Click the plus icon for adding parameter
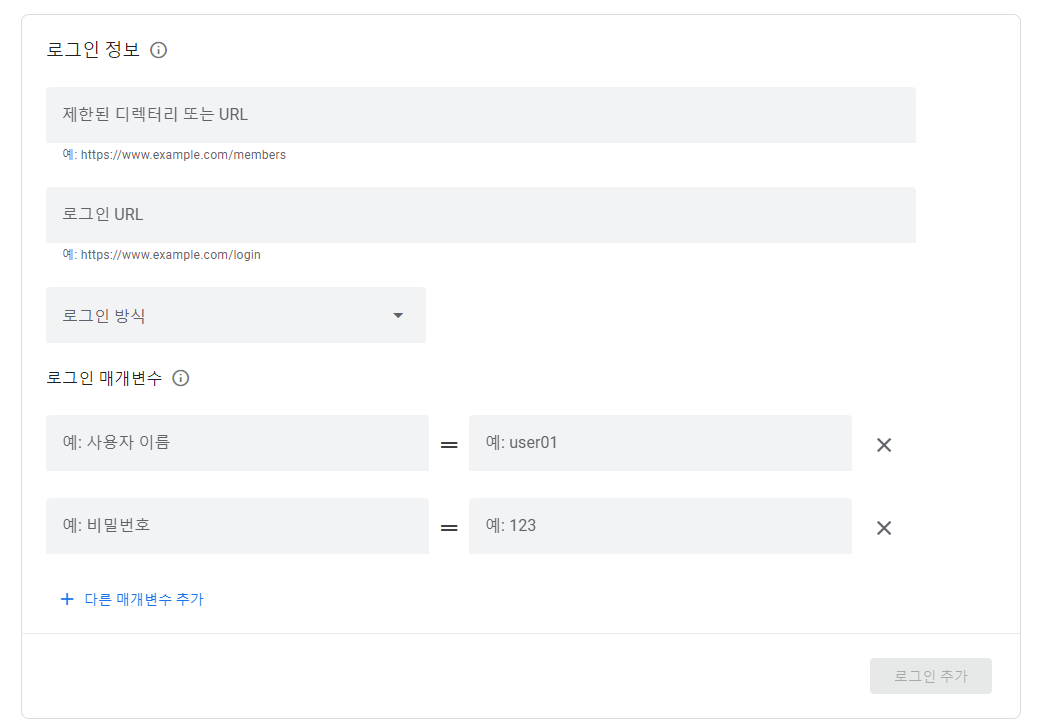Screen dimensions: 1045x727 point(67,599)
